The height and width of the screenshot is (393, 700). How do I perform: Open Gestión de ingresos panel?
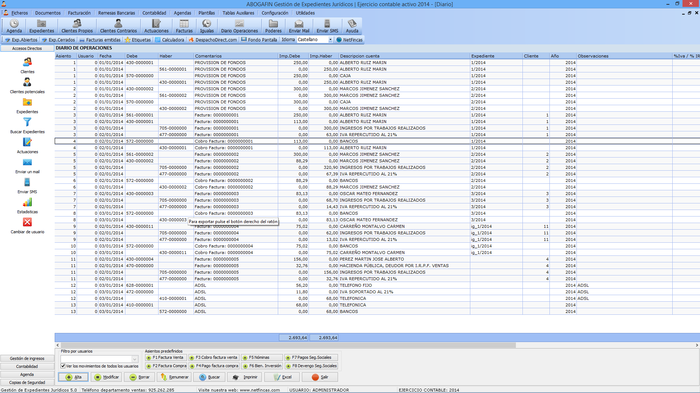pos(27,358)
